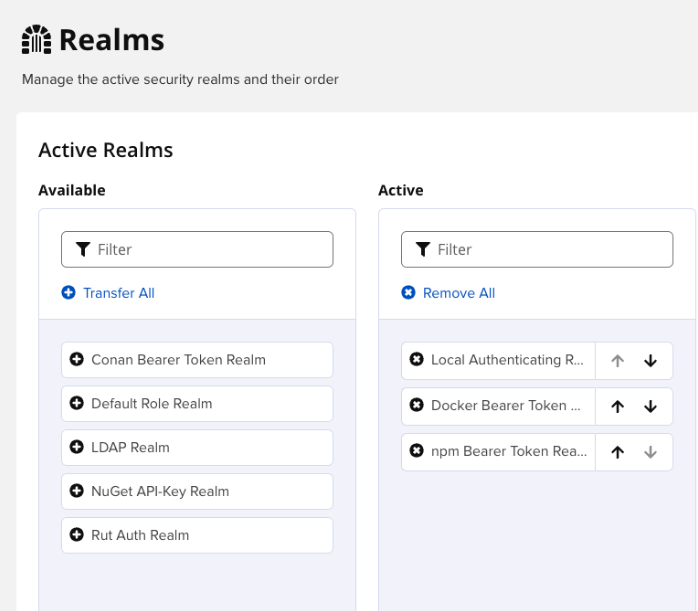Add Default Role Realm via plus icon
Image resolution: width=698 pixels, height=611 pixels.
tap(77, 404)
